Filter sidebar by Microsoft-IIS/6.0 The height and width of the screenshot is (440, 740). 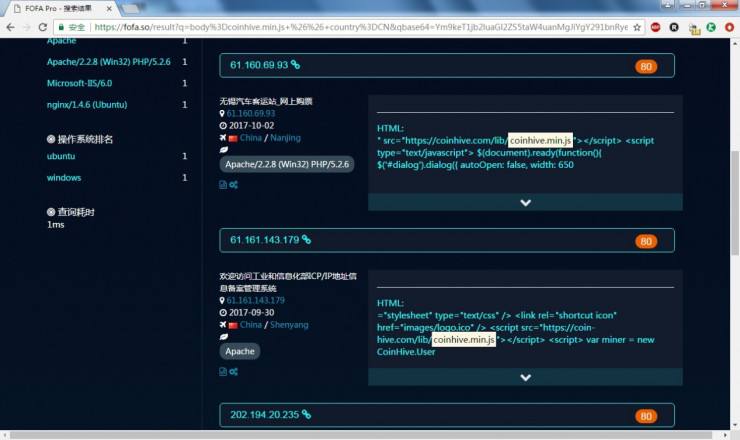click(79, 83)
